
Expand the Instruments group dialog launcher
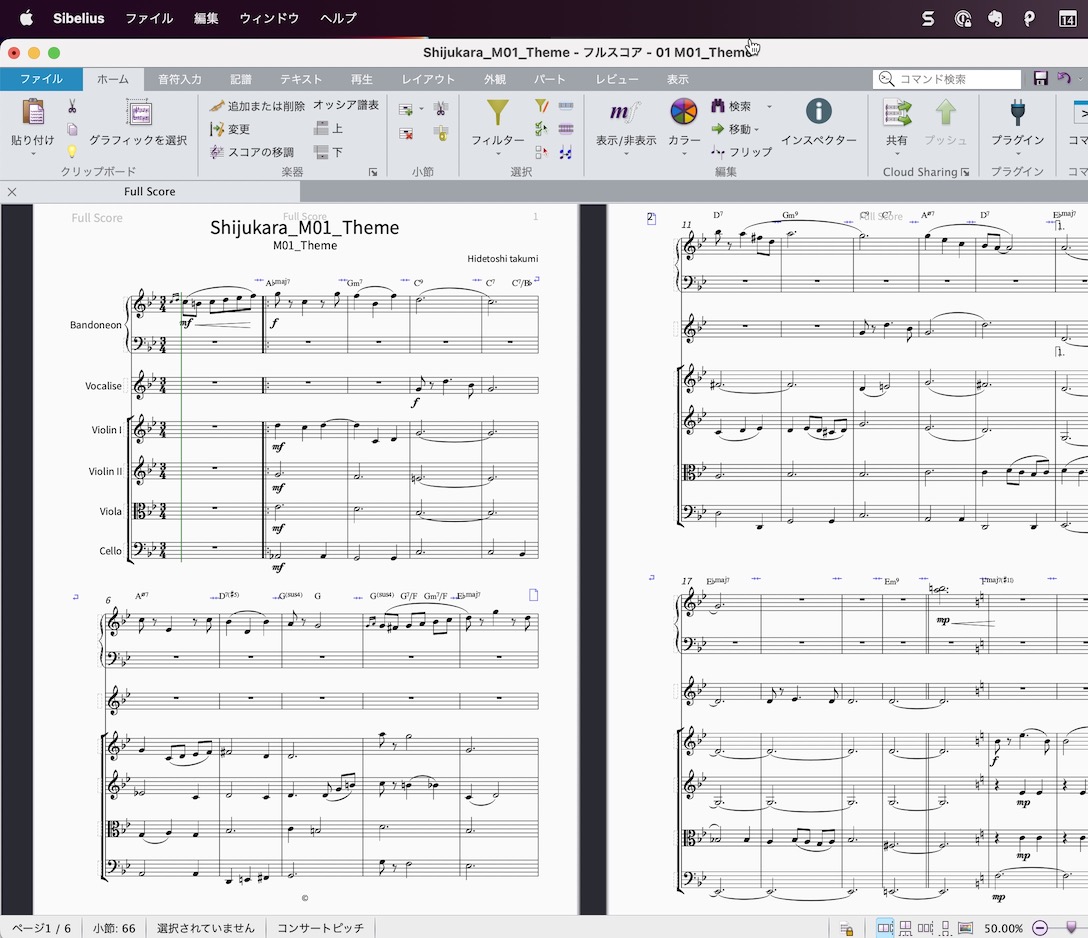pos(373,172)
